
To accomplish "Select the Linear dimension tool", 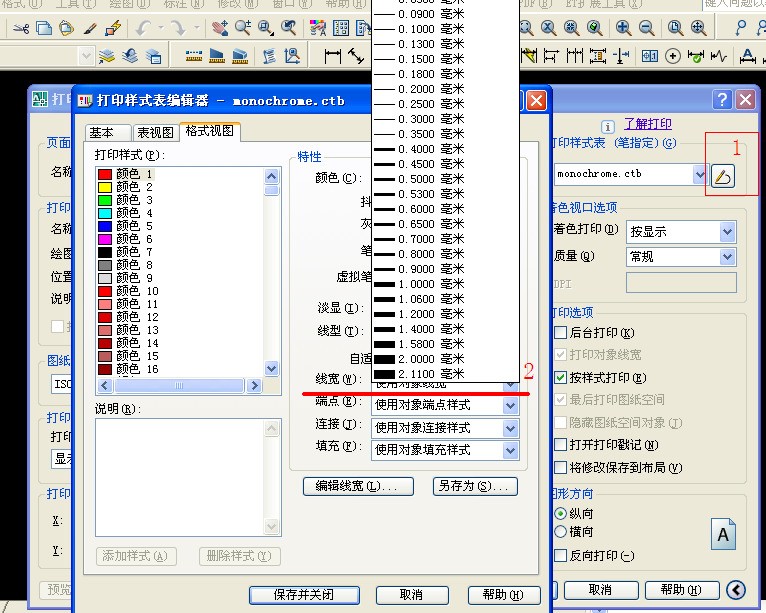I will click(x=333, y=57).
